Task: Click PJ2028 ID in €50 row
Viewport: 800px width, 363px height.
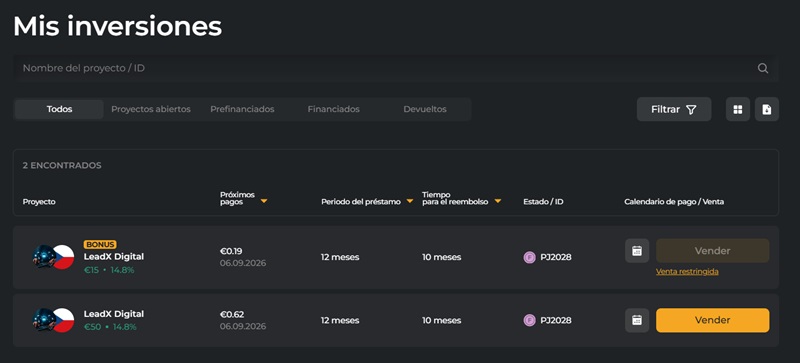Action: click(556, 321)
